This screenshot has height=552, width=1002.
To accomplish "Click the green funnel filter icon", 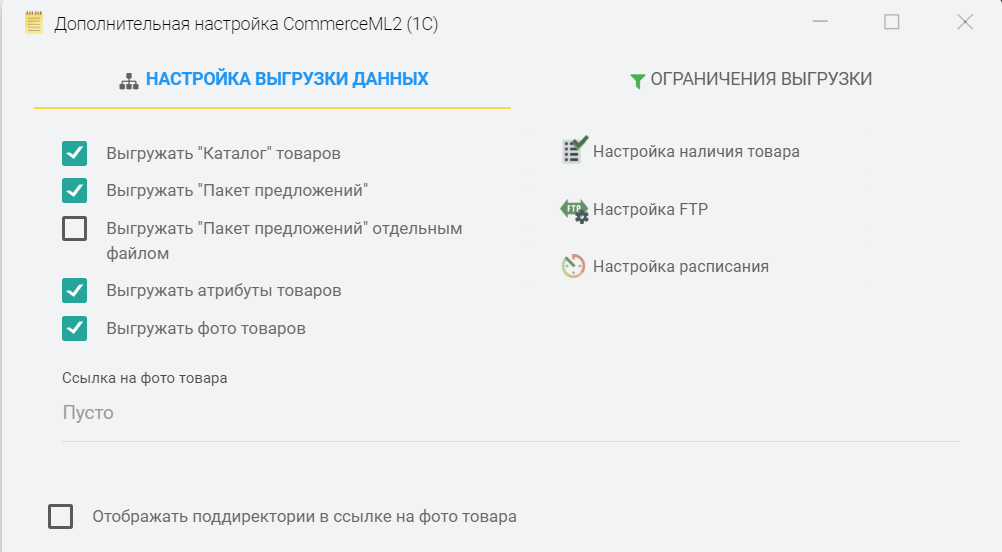I will pyautogui.click(x=637, y=81).
